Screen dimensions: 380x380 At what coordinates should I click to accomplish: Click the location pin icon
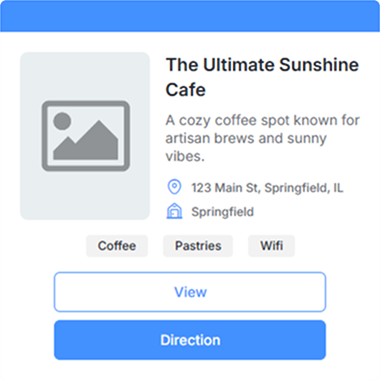pos(174,187)
